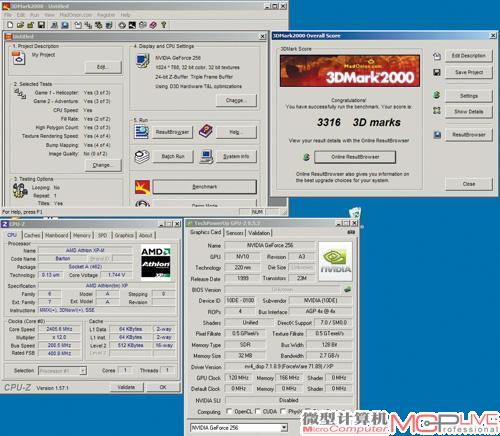Open the Register menu in 3DMark2000
This screenshot has height=436, width=500.
point(106,15)
